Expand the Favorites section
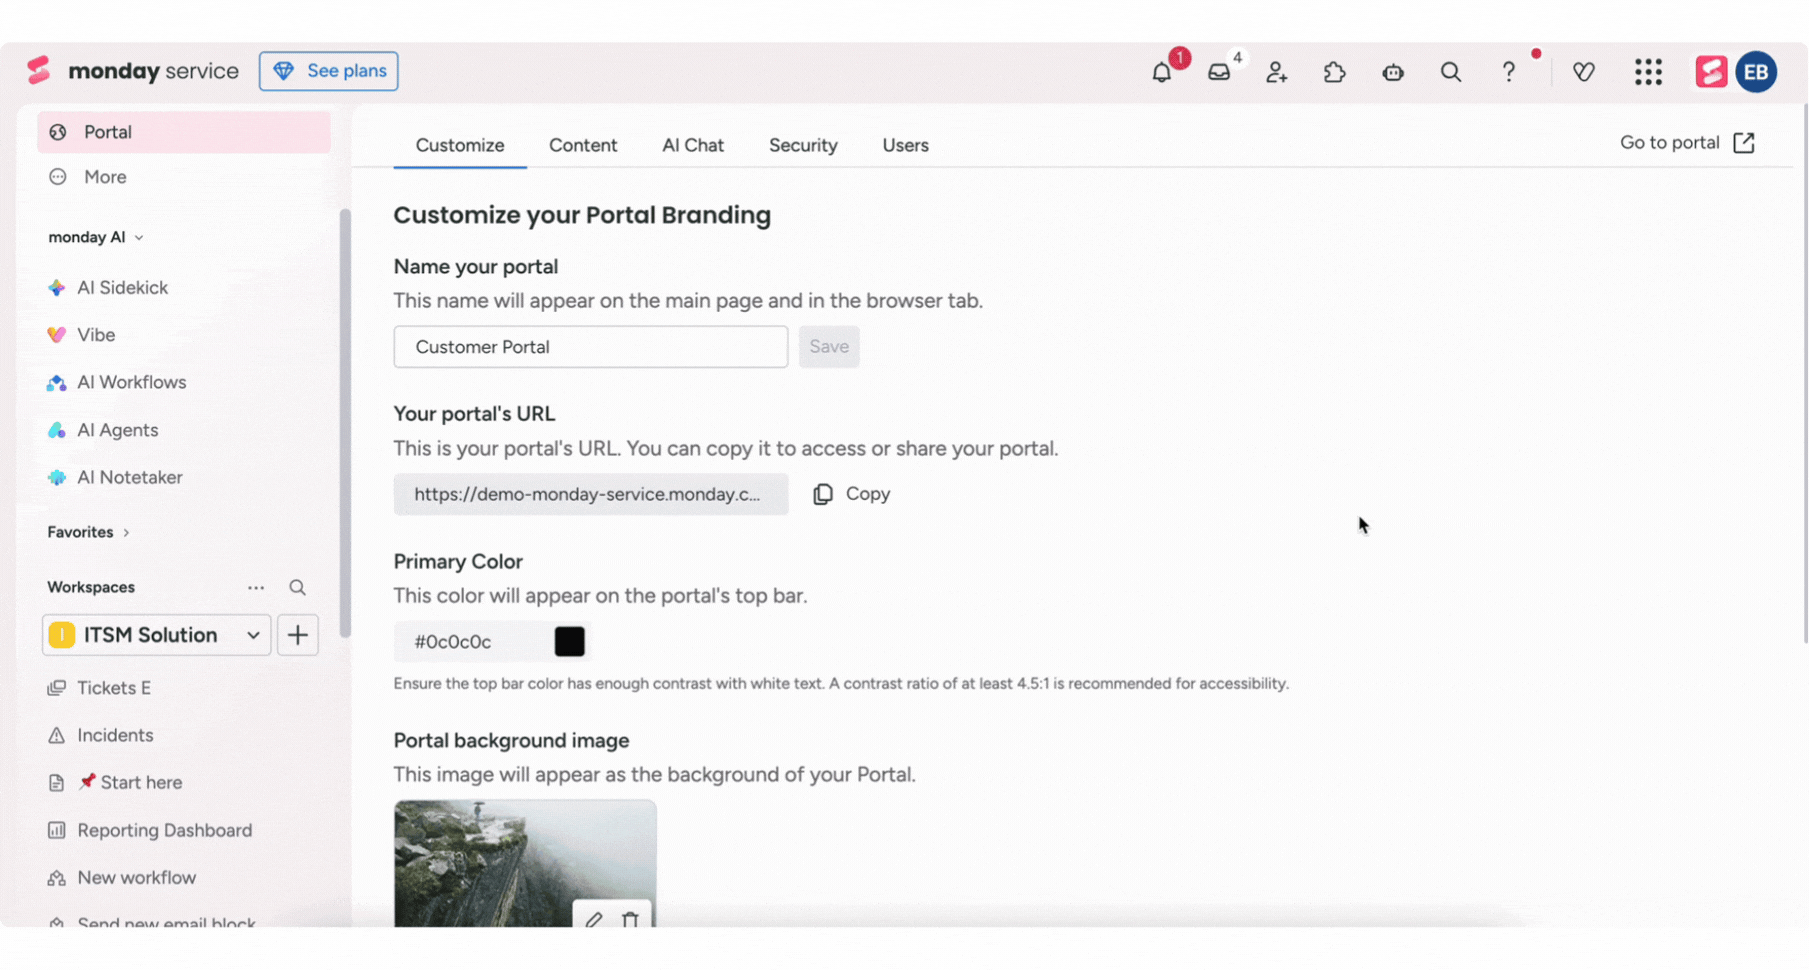This screenshot has height=970, width=1809. point(126,533)
